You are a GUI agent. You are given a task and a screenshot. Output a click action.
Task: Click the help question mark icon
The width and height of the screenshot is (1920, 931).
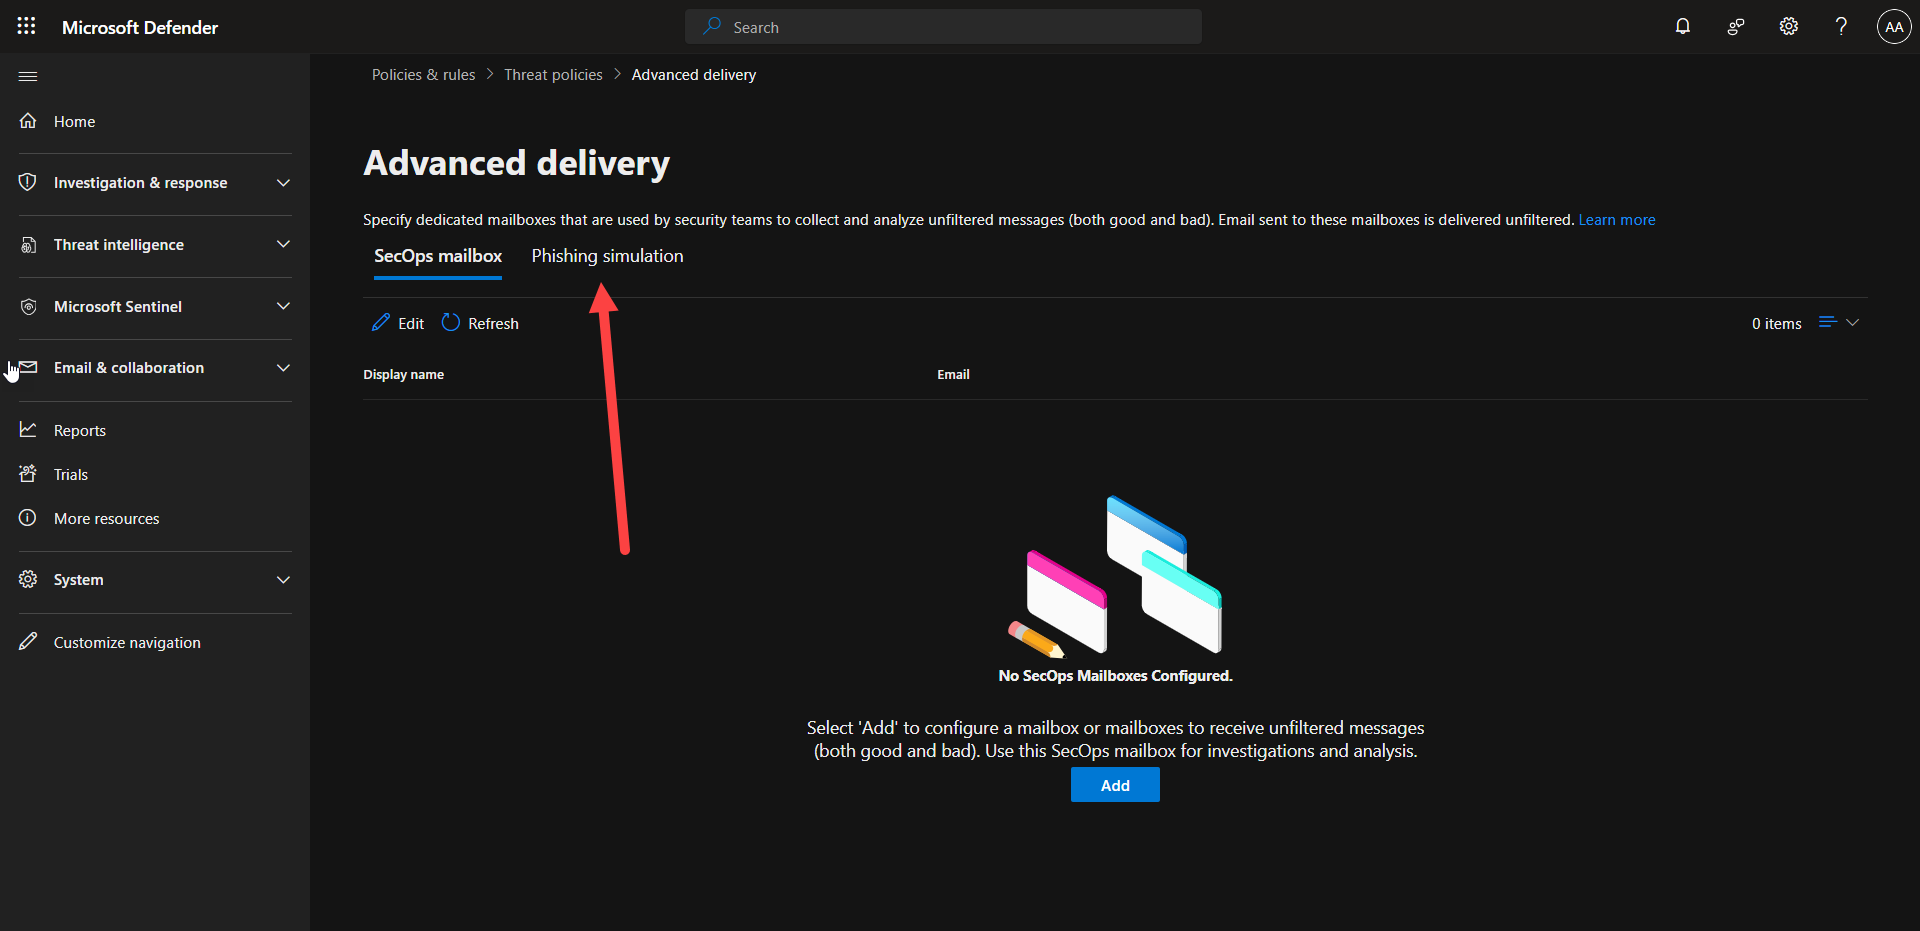1841,27
